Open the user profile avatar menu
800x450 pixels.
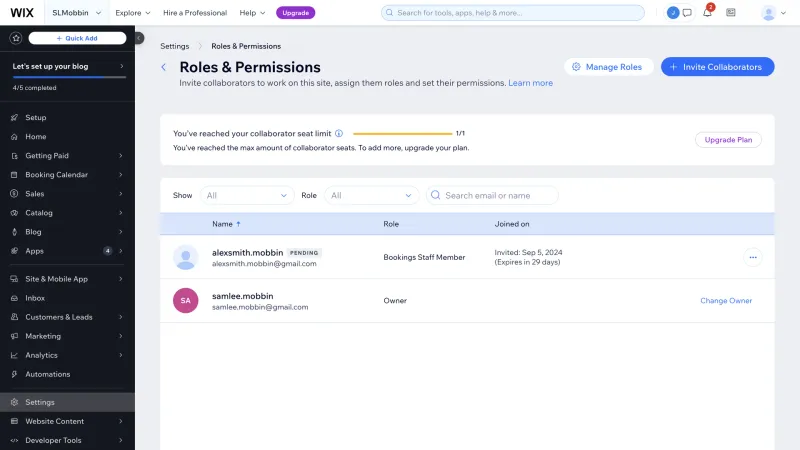pos(773,13)
